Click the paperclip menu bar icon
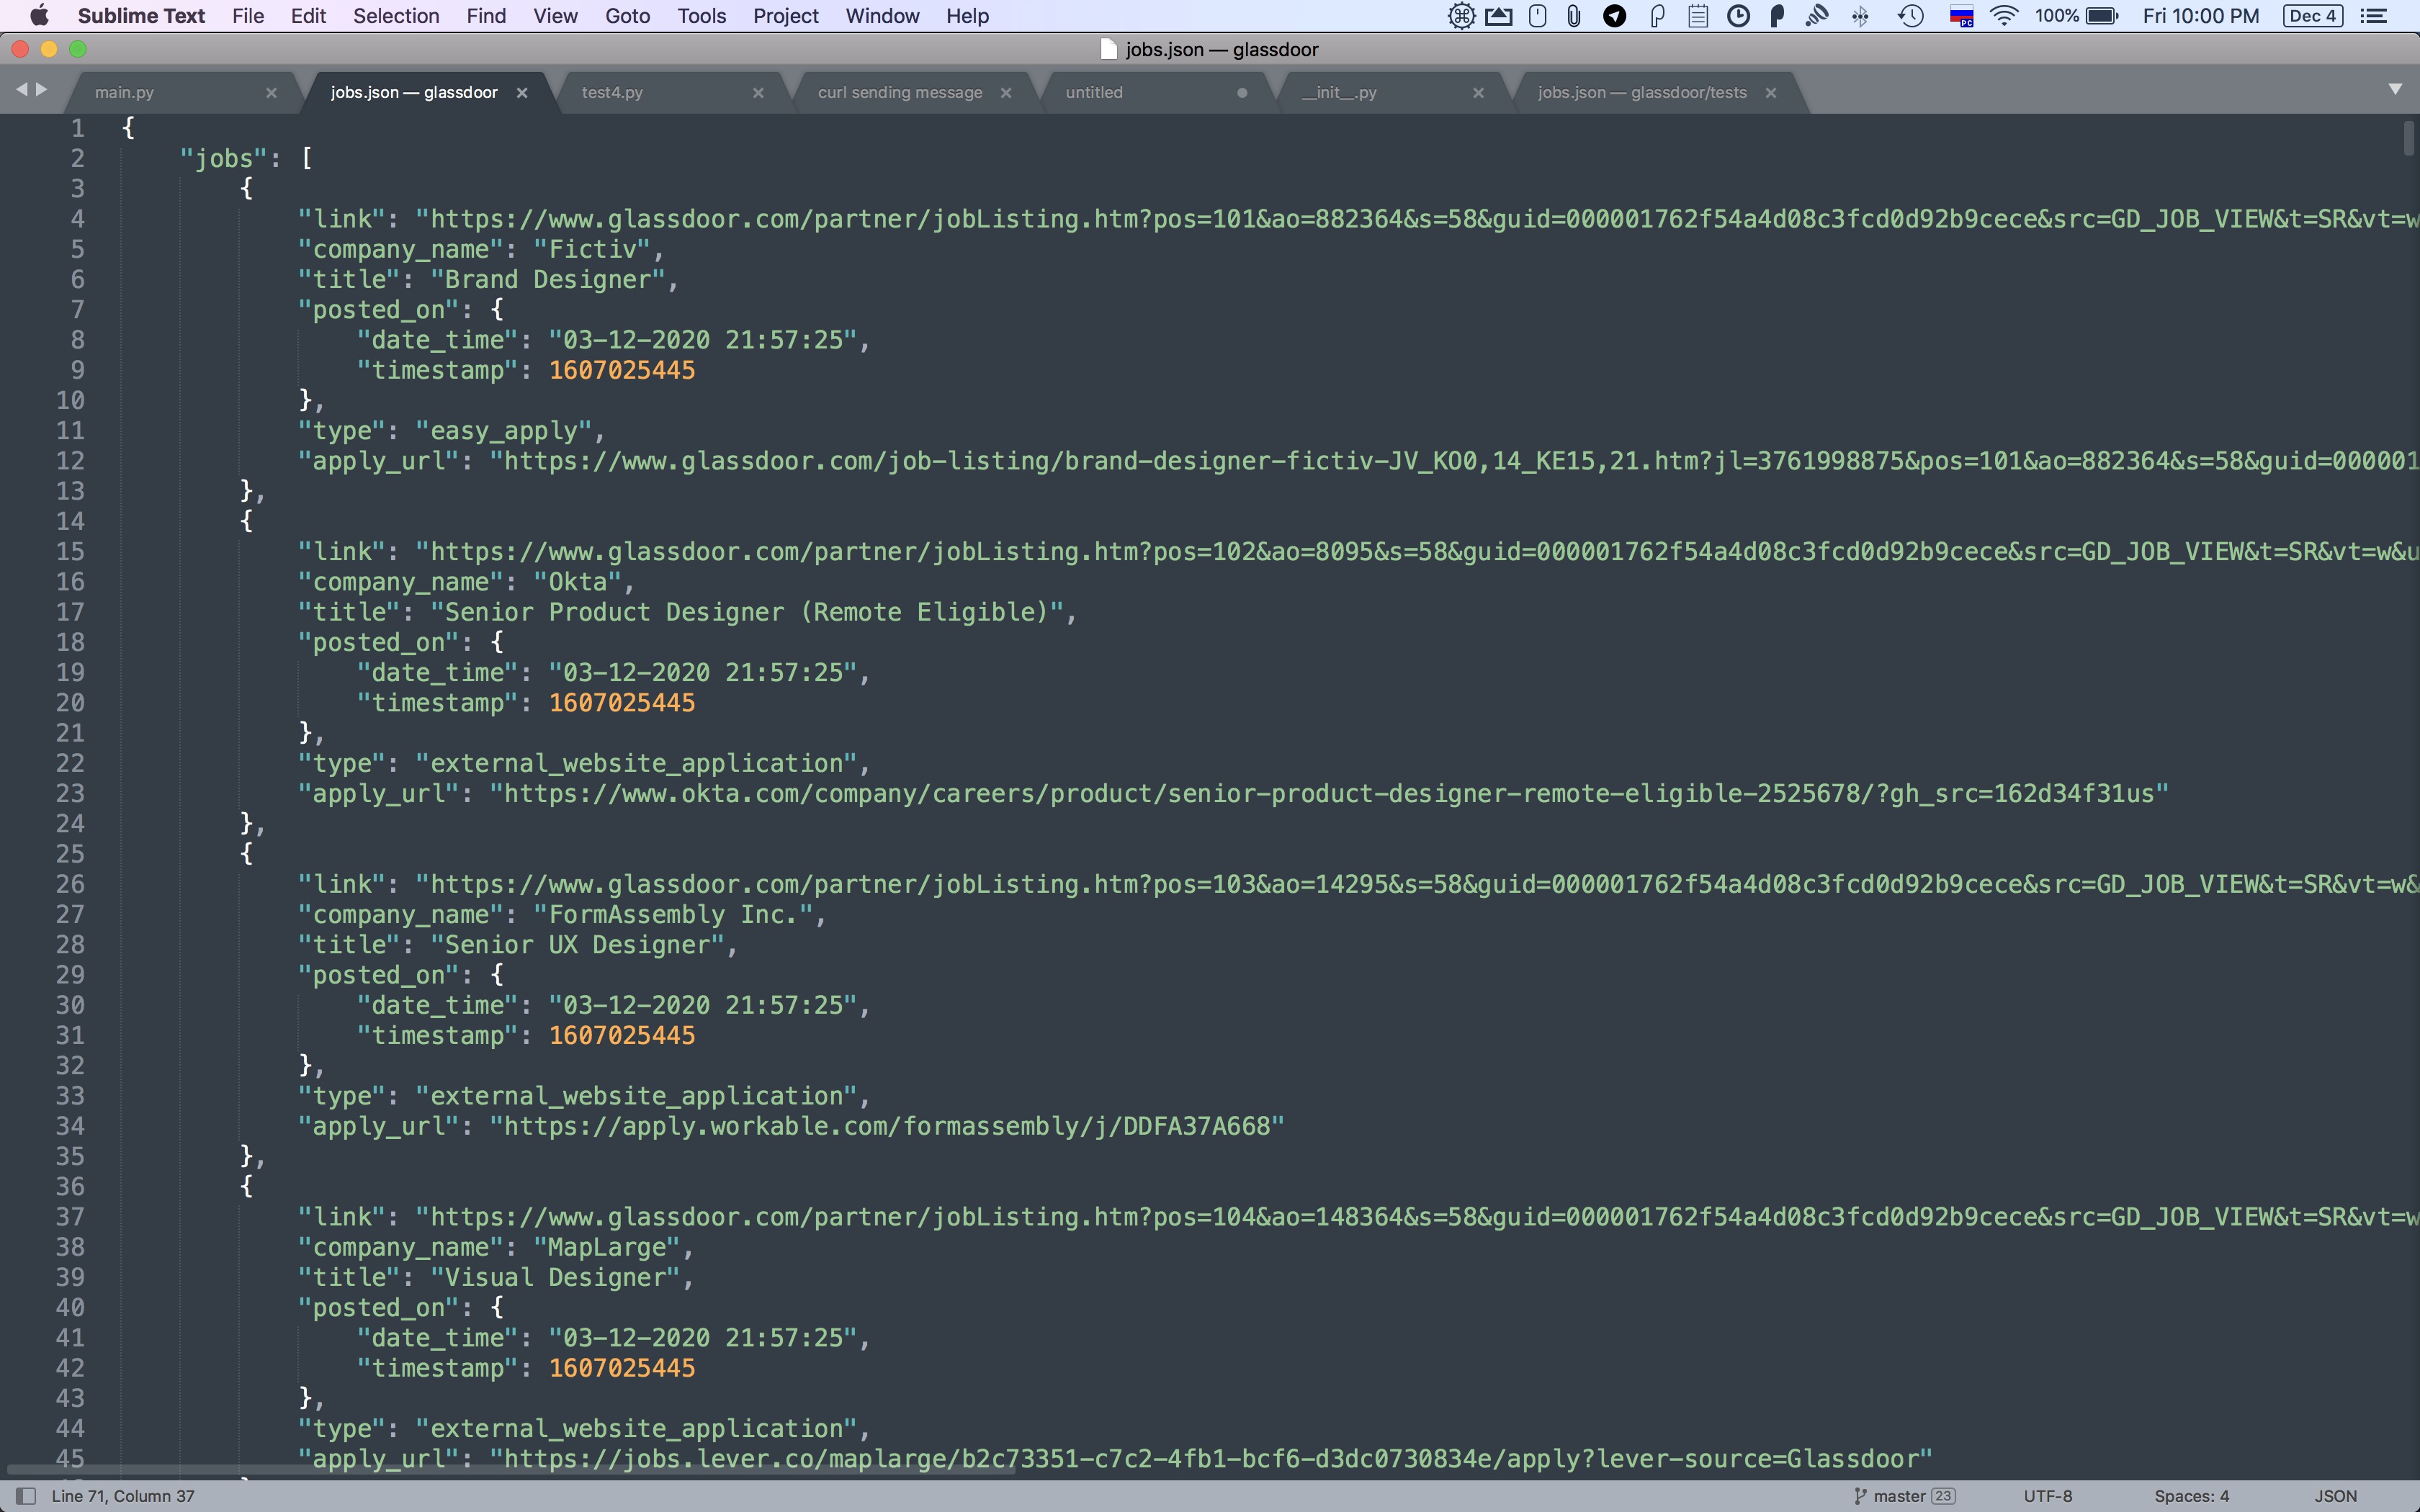This screenshot has width=2420, height=1512. (1574, 16)
